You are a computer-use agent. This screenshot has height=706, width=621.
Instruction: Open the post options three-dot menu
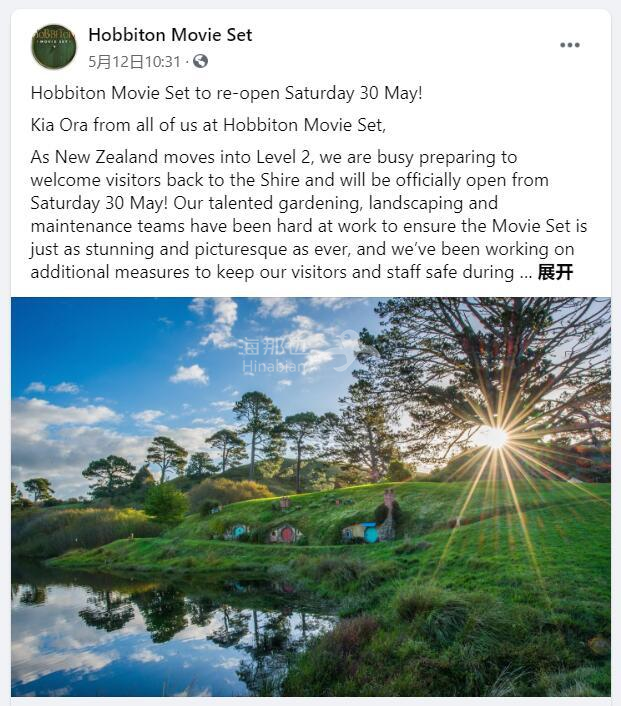570,45
